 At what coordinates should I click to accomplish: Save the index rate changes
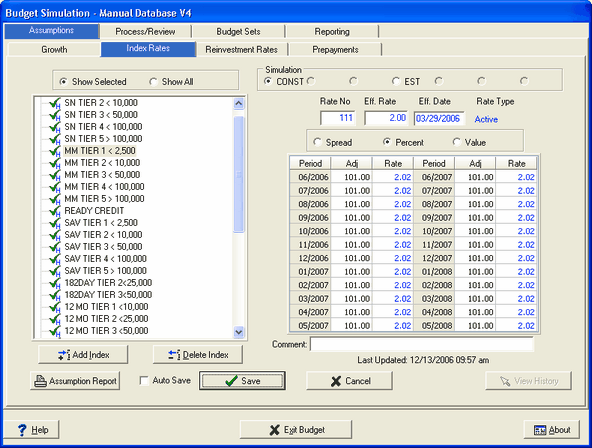[x=242, y=381]
